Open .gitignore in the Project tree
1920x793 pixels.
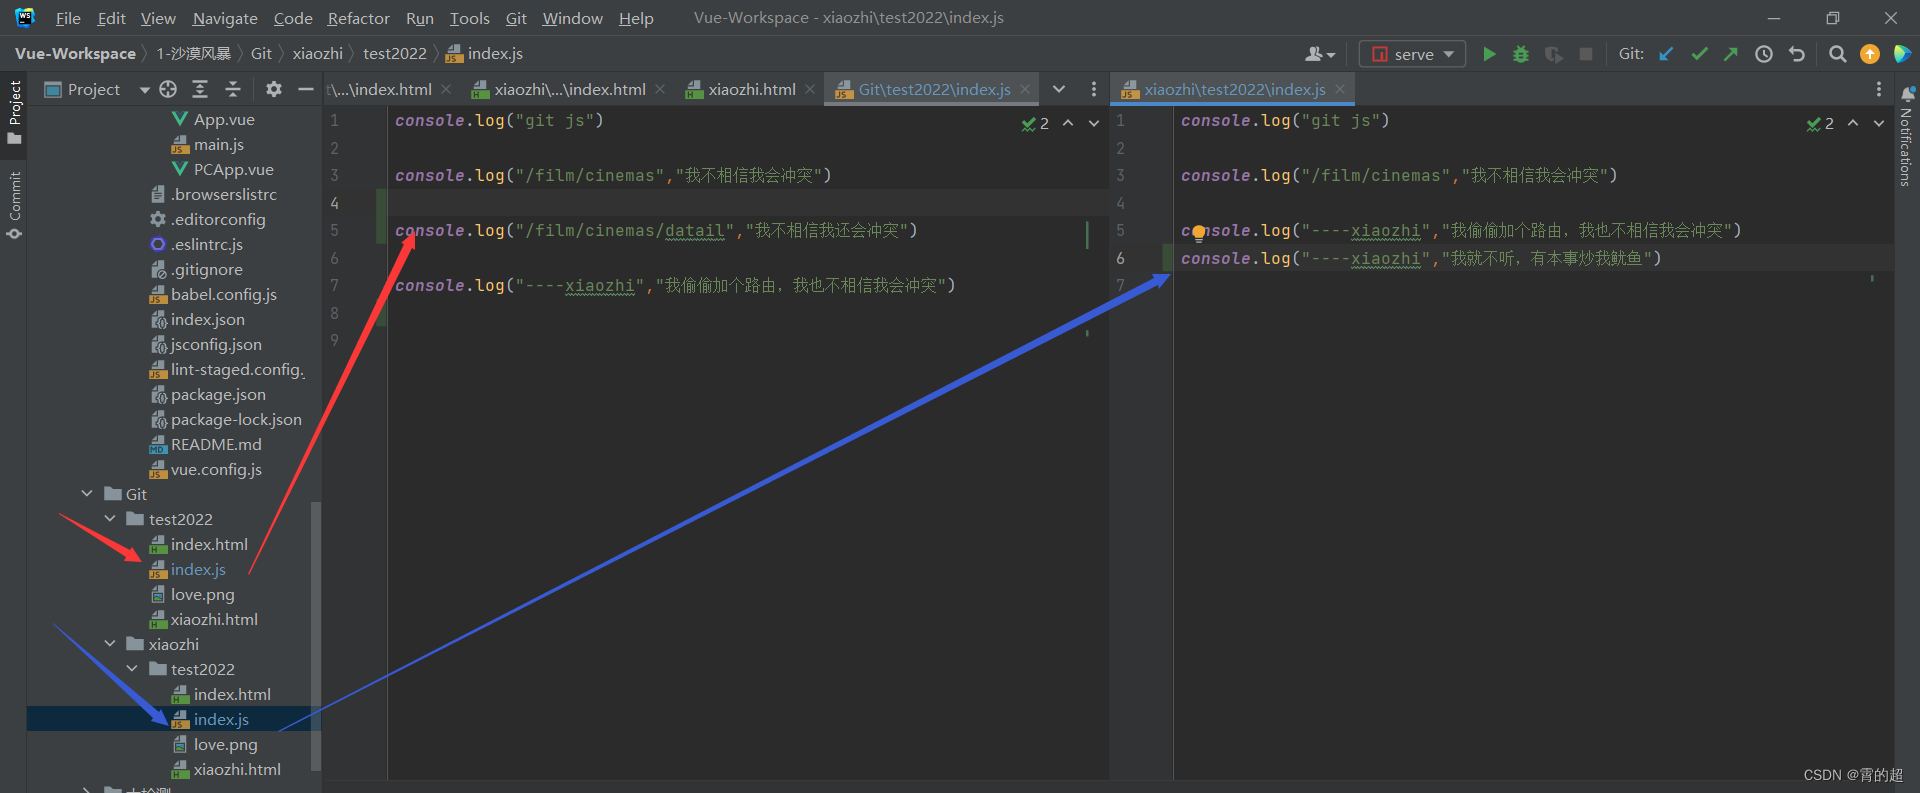(x=206, y=269)
